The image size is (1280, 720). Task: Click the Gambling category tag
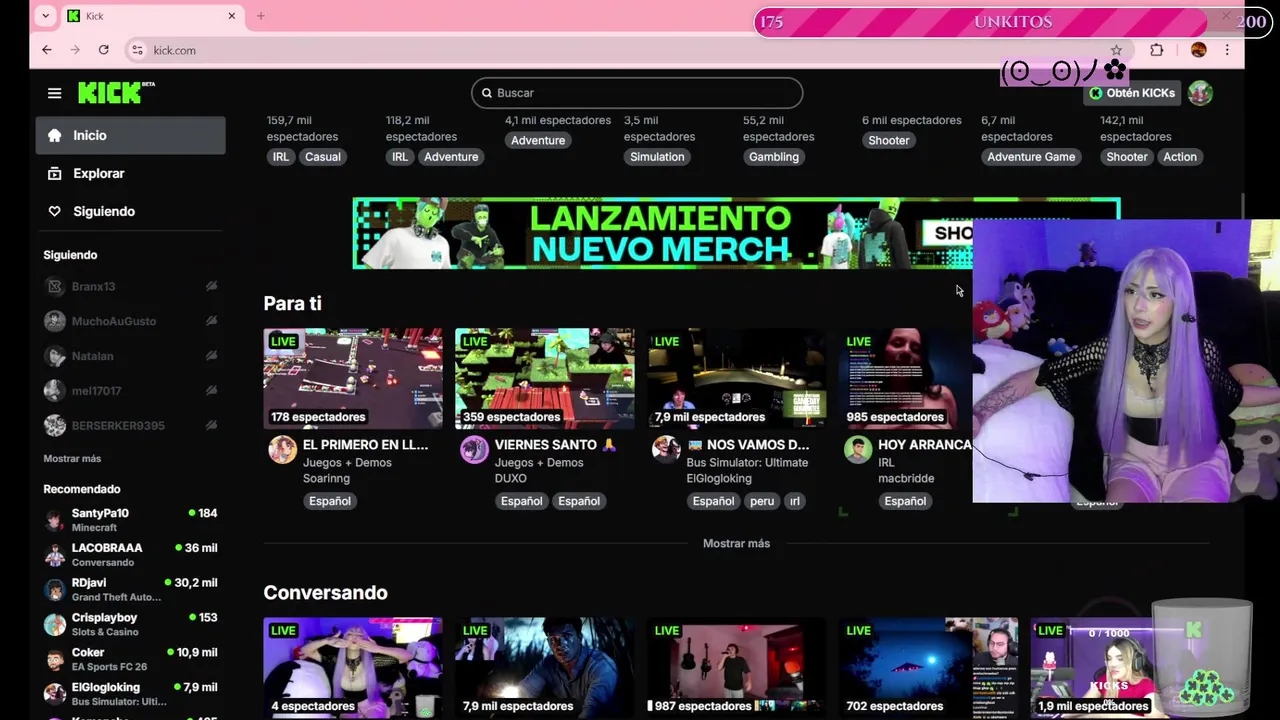tap(774, 157)
